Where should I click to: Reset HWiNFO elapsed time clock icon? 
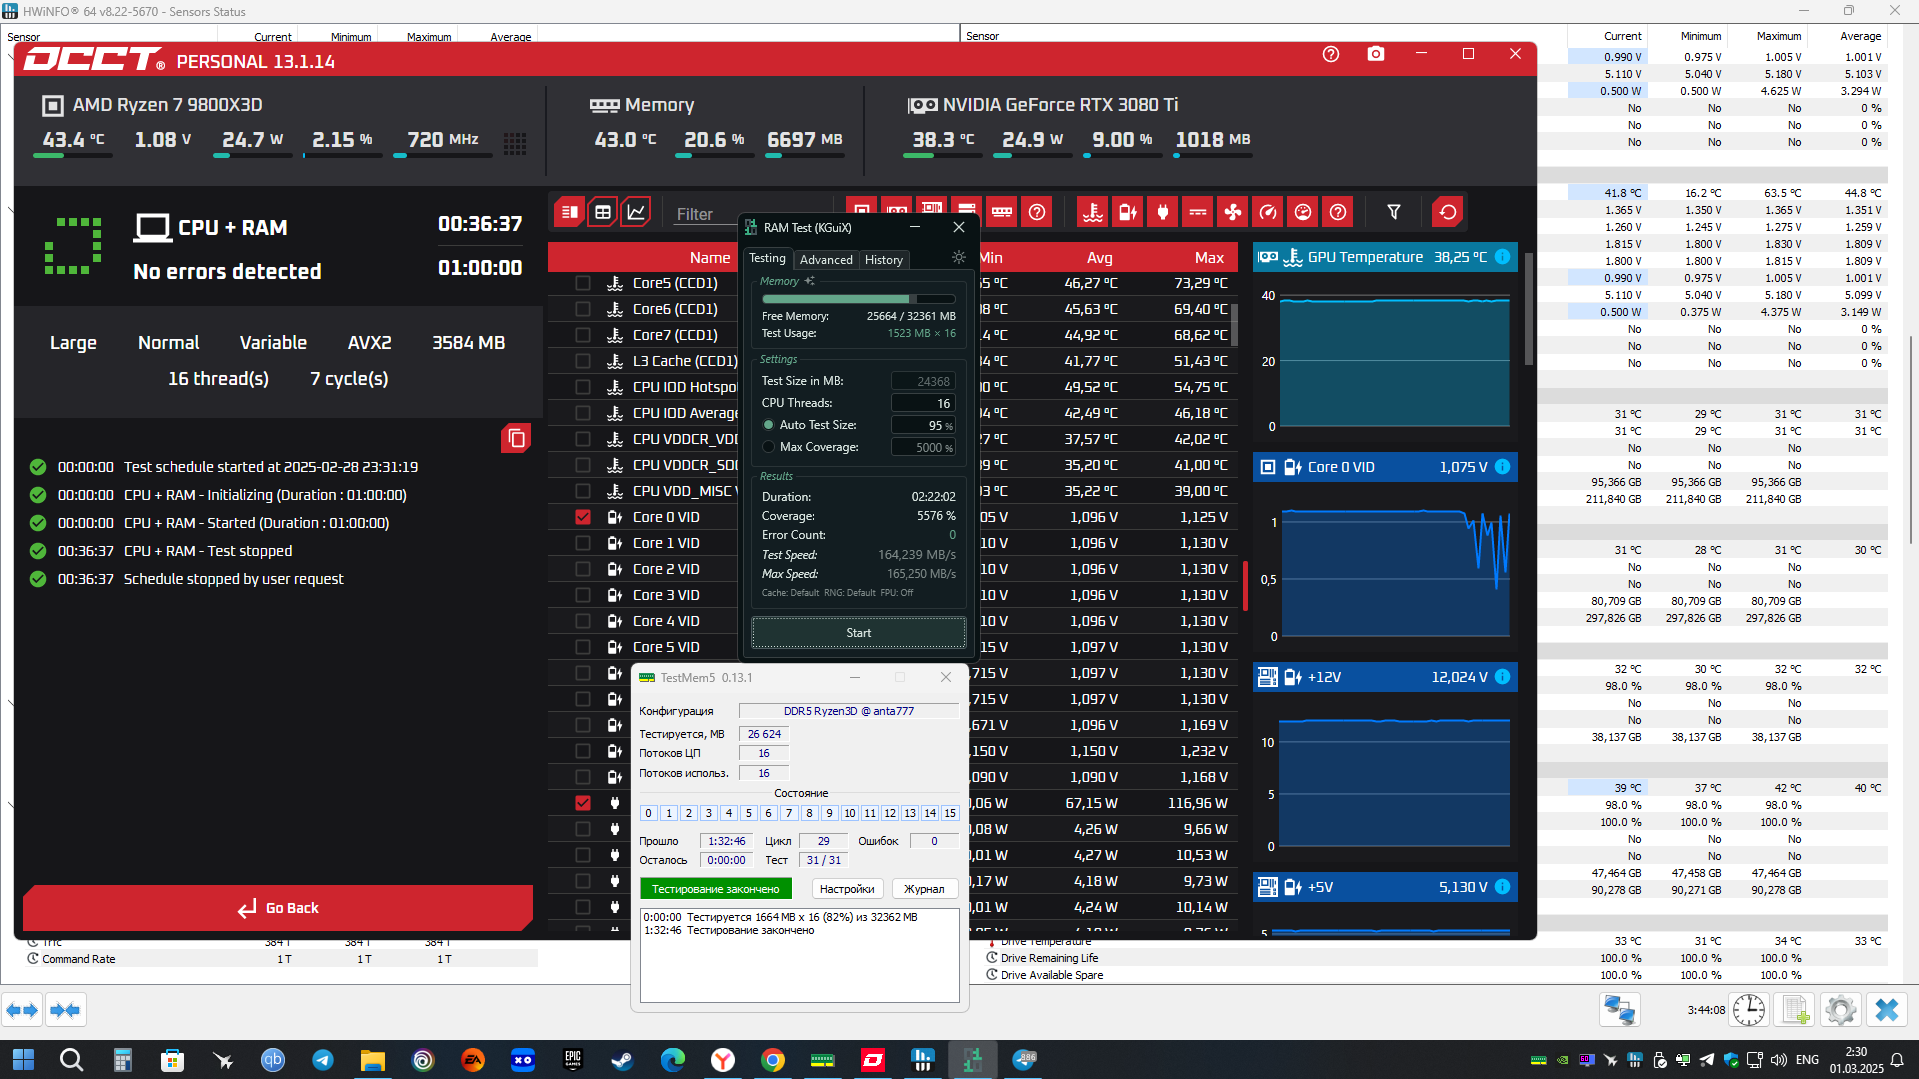1749,1010
